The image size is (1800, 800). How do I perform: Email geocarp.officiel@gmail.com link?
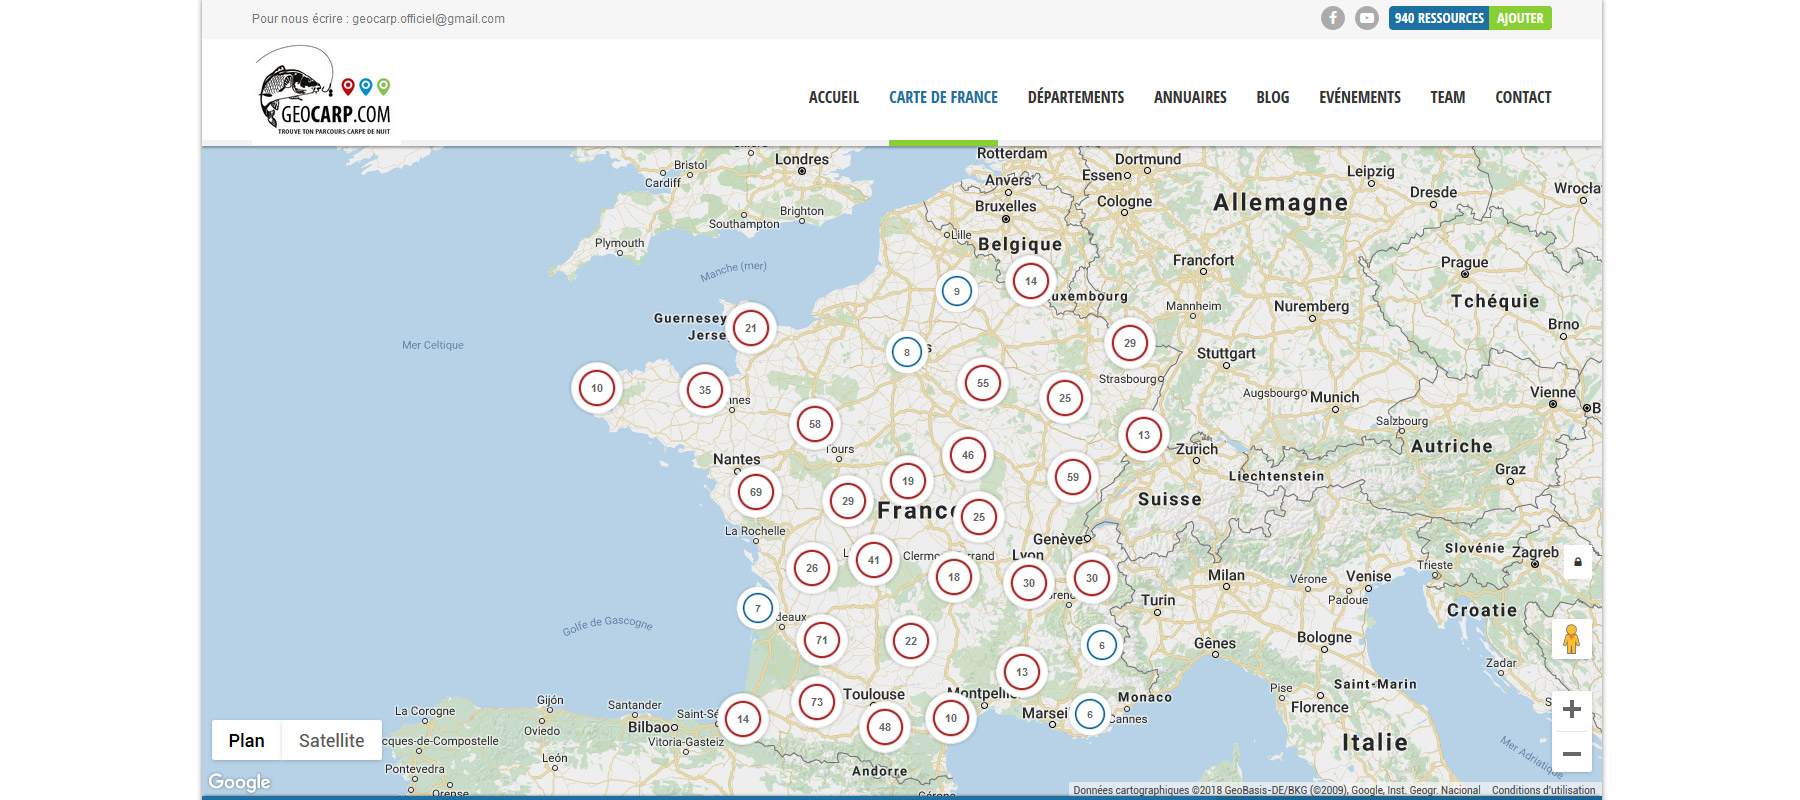click(x=428, y=19)
